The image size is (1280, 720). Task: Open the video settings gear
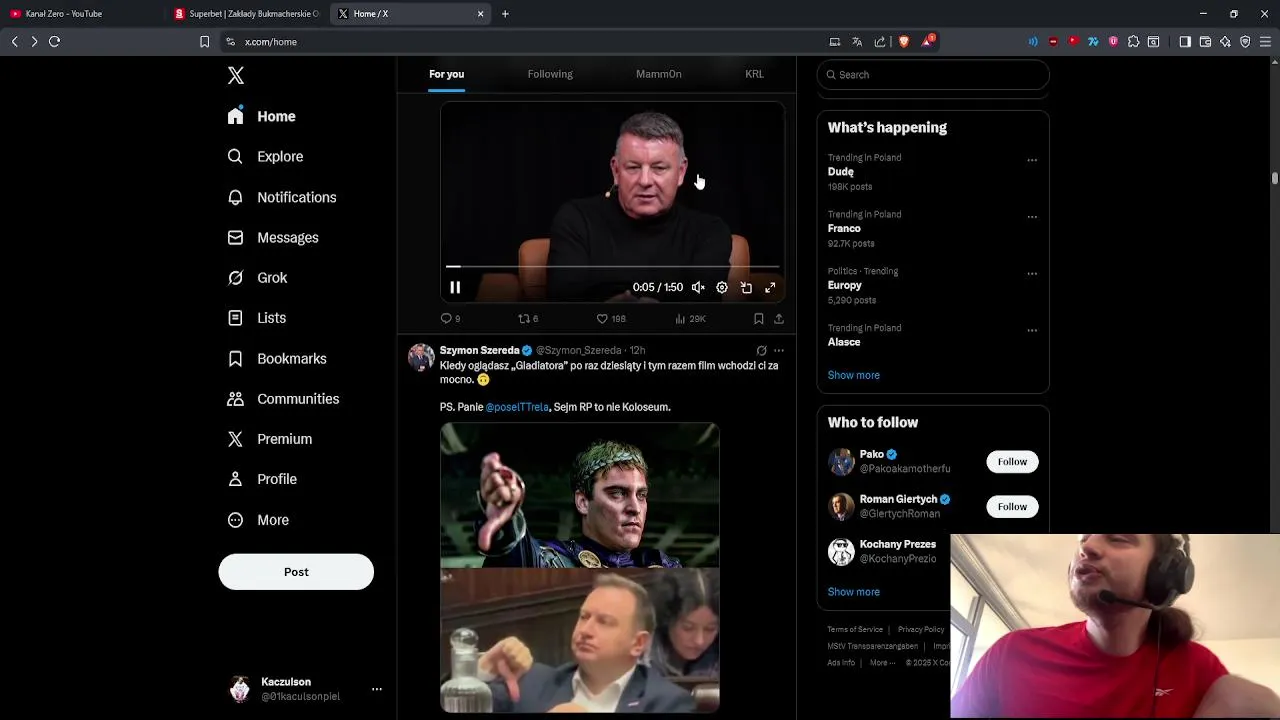[x=722, y=287]
